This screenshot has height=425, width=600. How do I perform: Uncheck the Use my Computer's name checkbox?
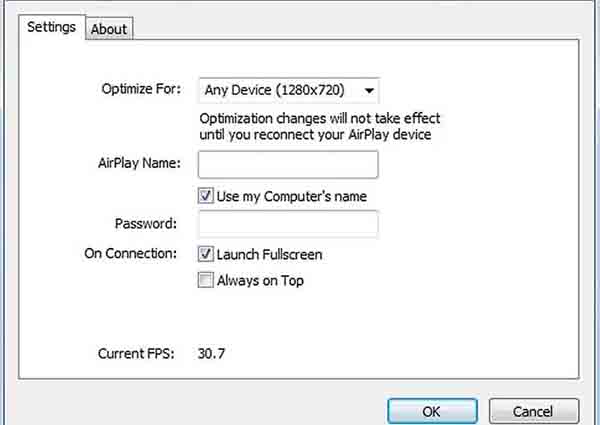206,194
